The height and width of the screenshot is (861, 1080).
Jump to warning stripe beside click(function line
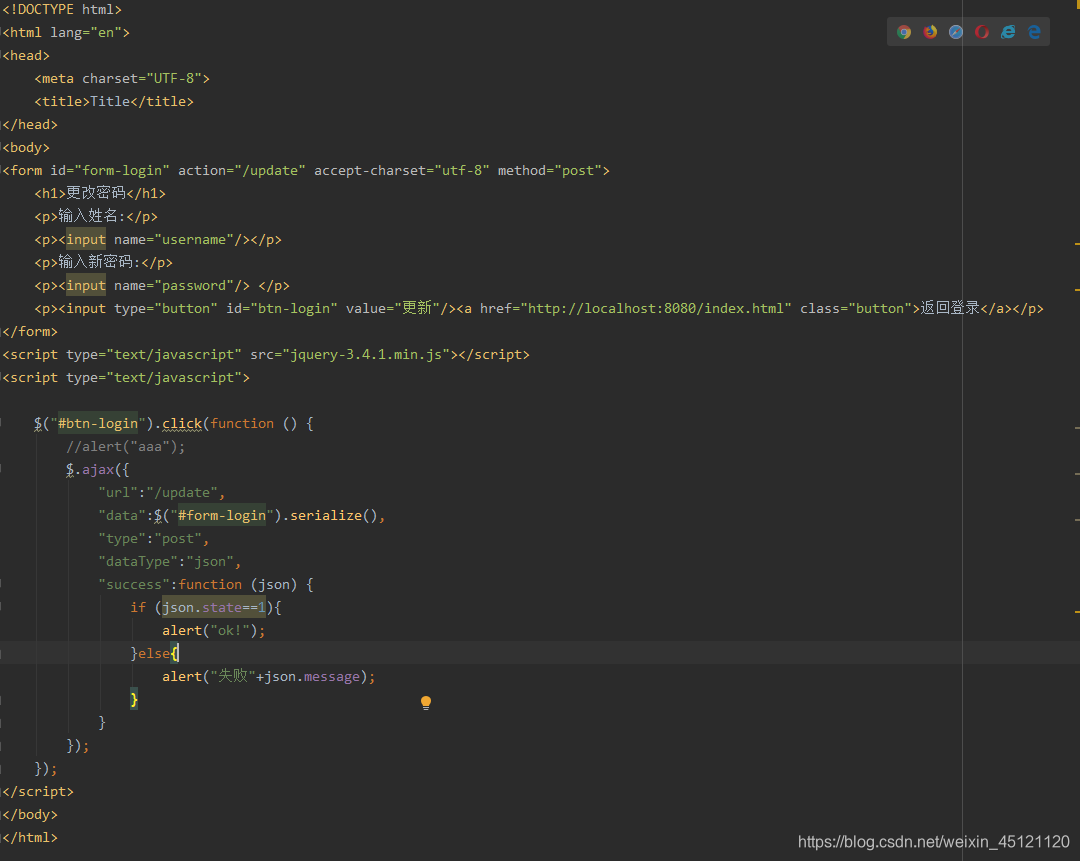coord(1077,428)
